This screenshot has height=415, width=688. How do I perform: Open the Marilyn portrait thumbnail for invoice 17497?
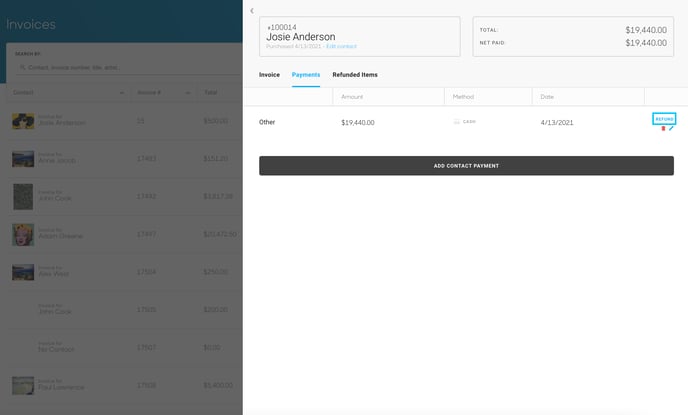(23, 235)
